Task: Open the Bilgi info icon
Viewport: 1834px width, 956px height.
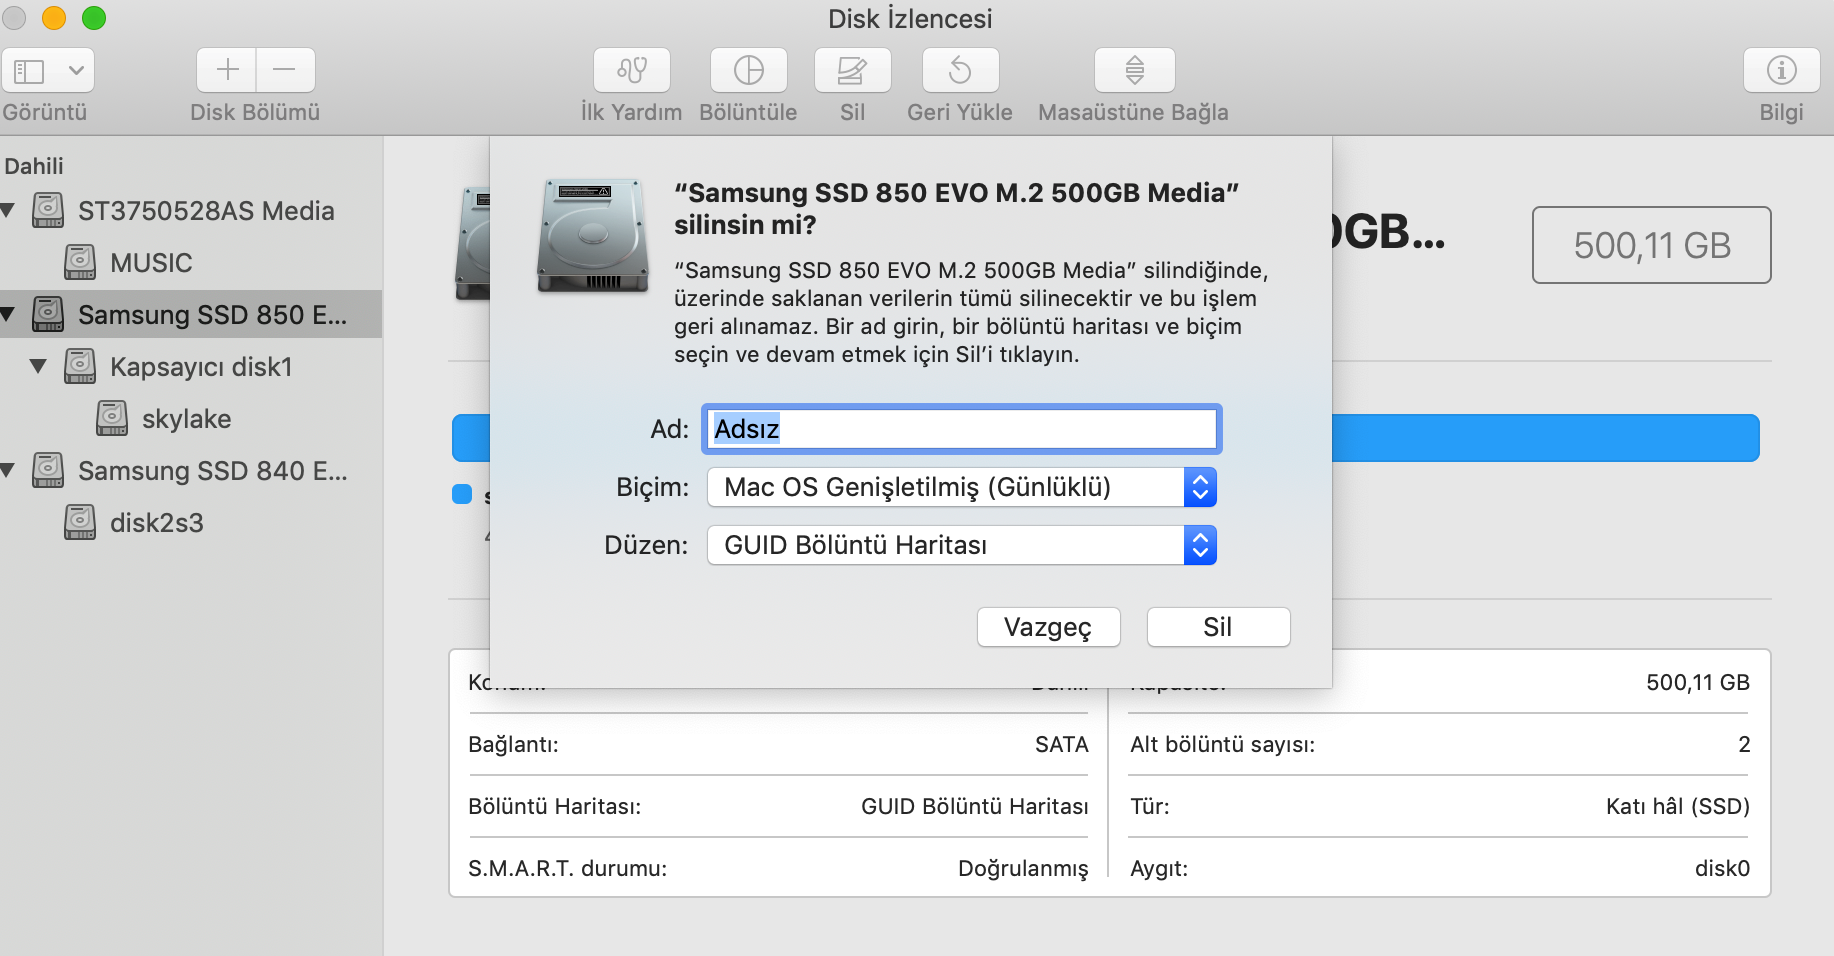Action: [1781, 71]
